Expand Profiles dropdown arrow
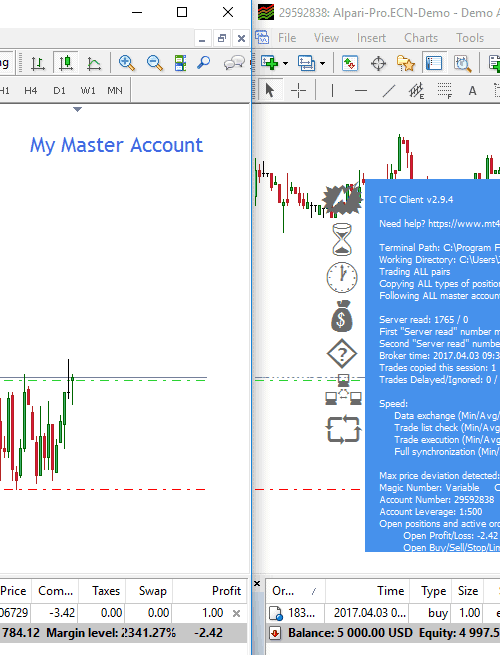 [322, 63]
